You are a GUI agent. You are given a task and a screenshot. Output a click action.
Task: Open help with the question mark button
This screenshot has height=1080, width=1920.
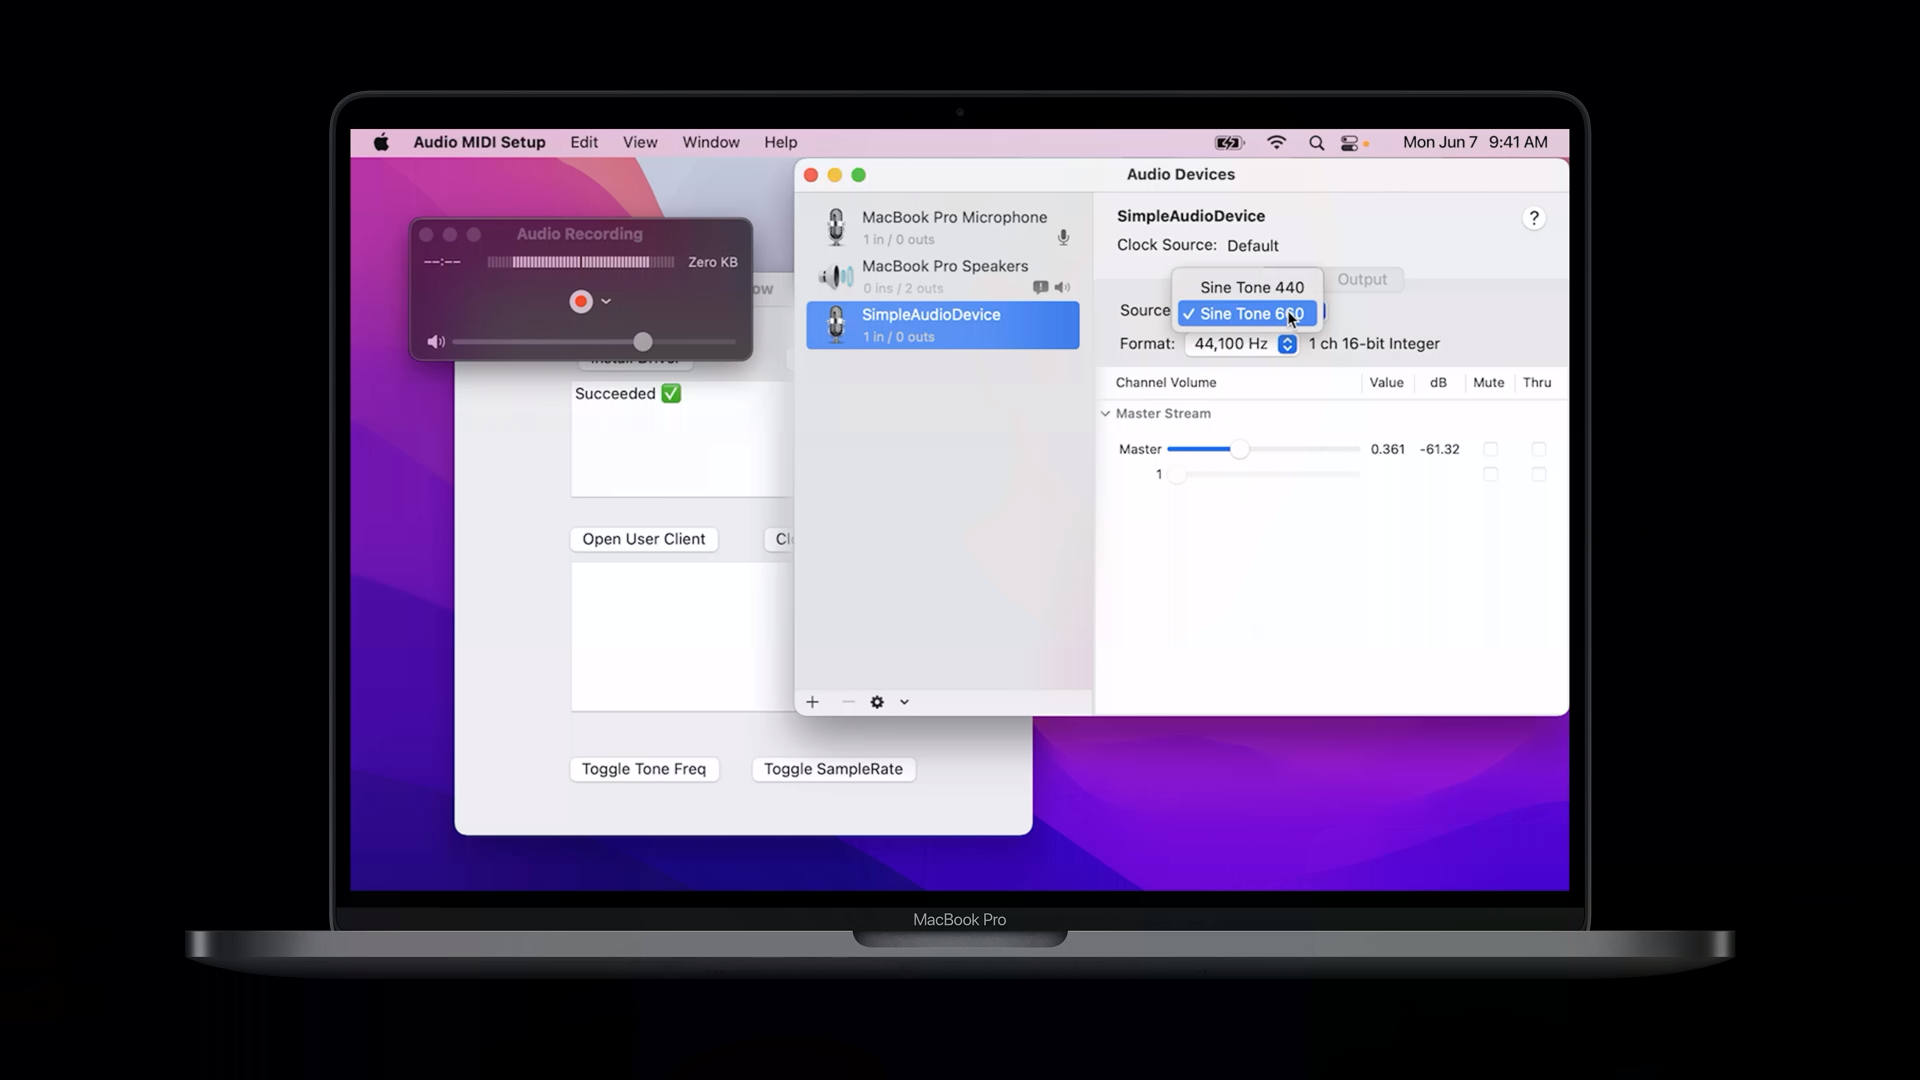(x=1534, y=218)
